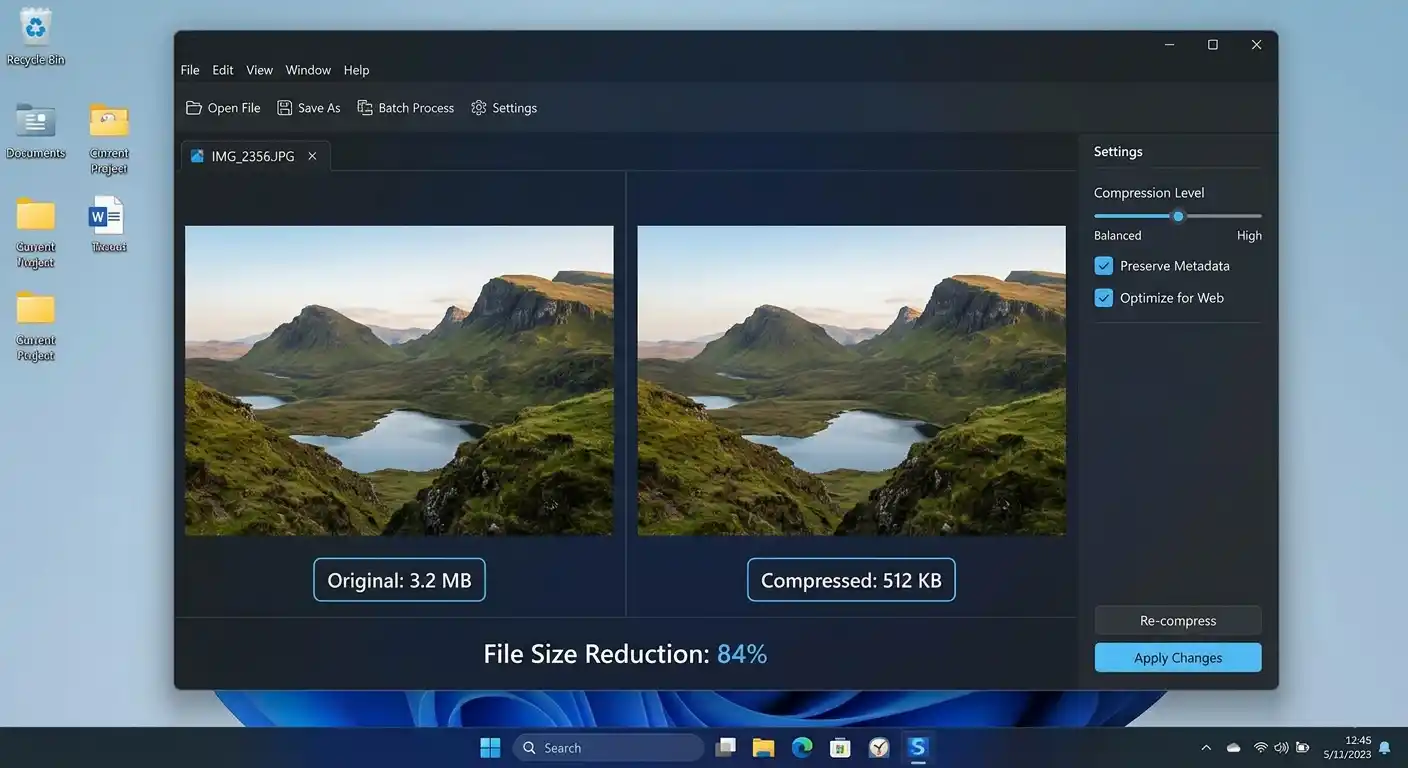Click the OneDrive cloud tray icon
The image size is (1408, 768).
(x=1233, y=748)
